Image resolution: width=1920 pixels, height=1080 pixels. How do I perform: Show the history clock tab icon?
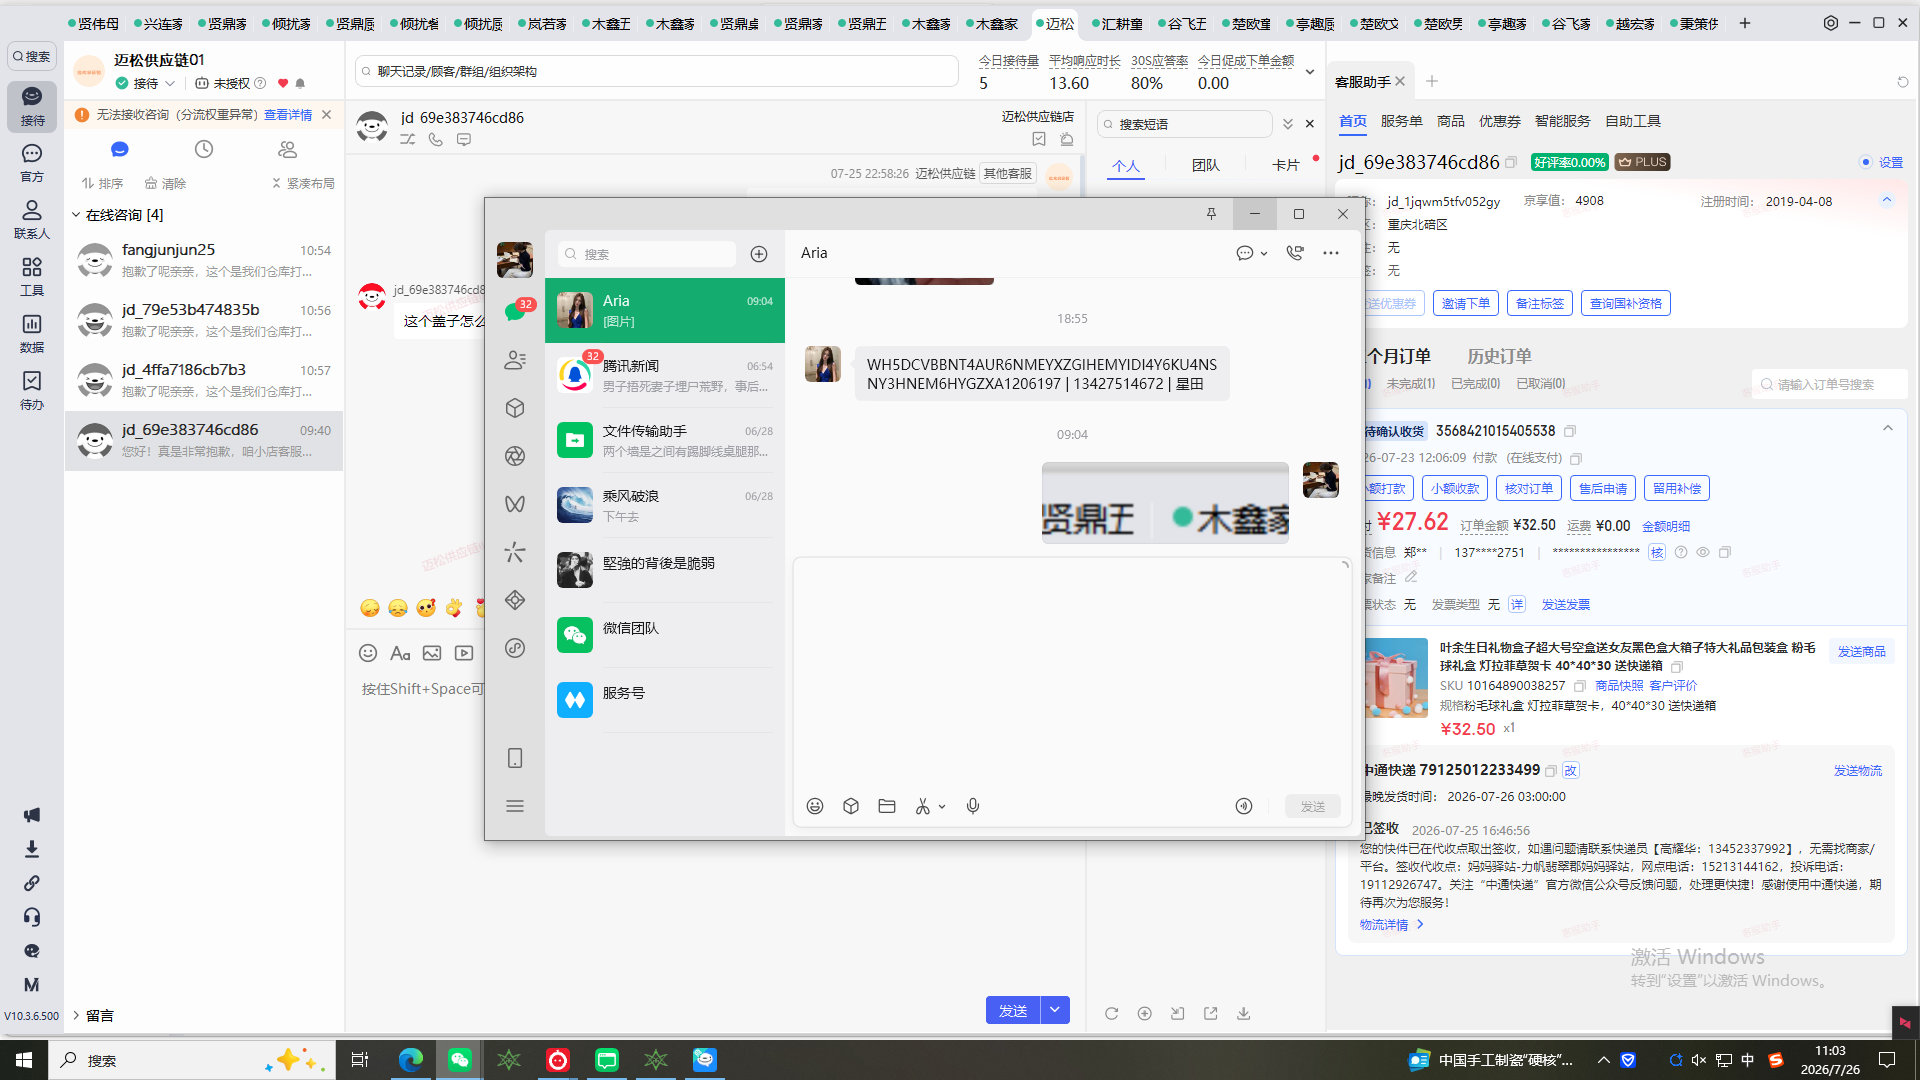tap(204, 149)
